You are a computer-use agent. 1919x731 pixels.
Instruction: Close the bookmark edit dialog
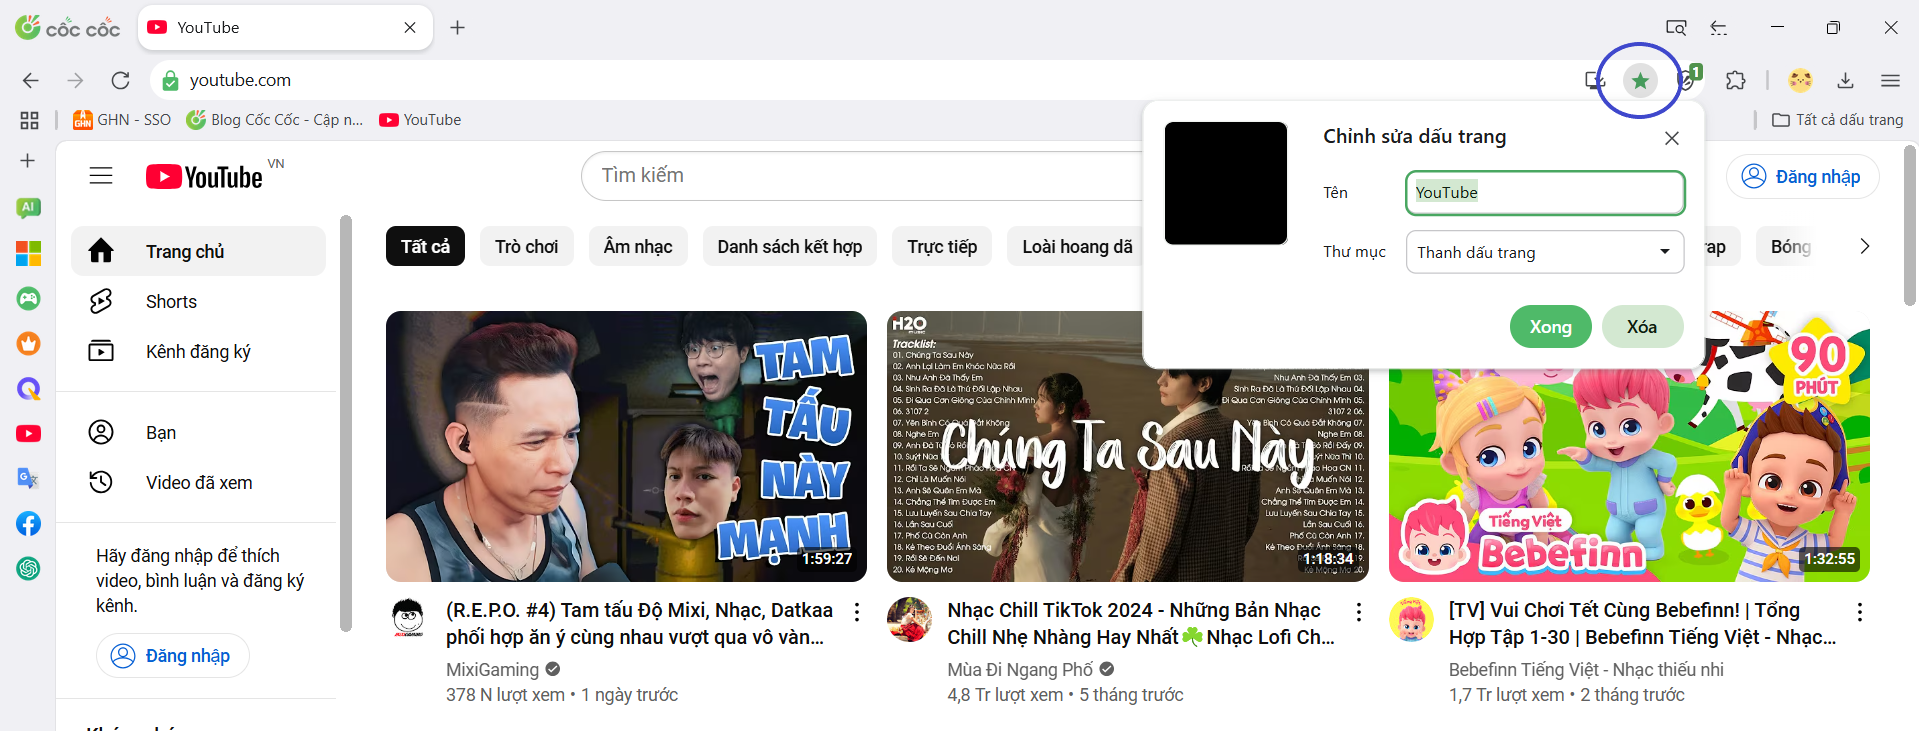(1671, 138)
